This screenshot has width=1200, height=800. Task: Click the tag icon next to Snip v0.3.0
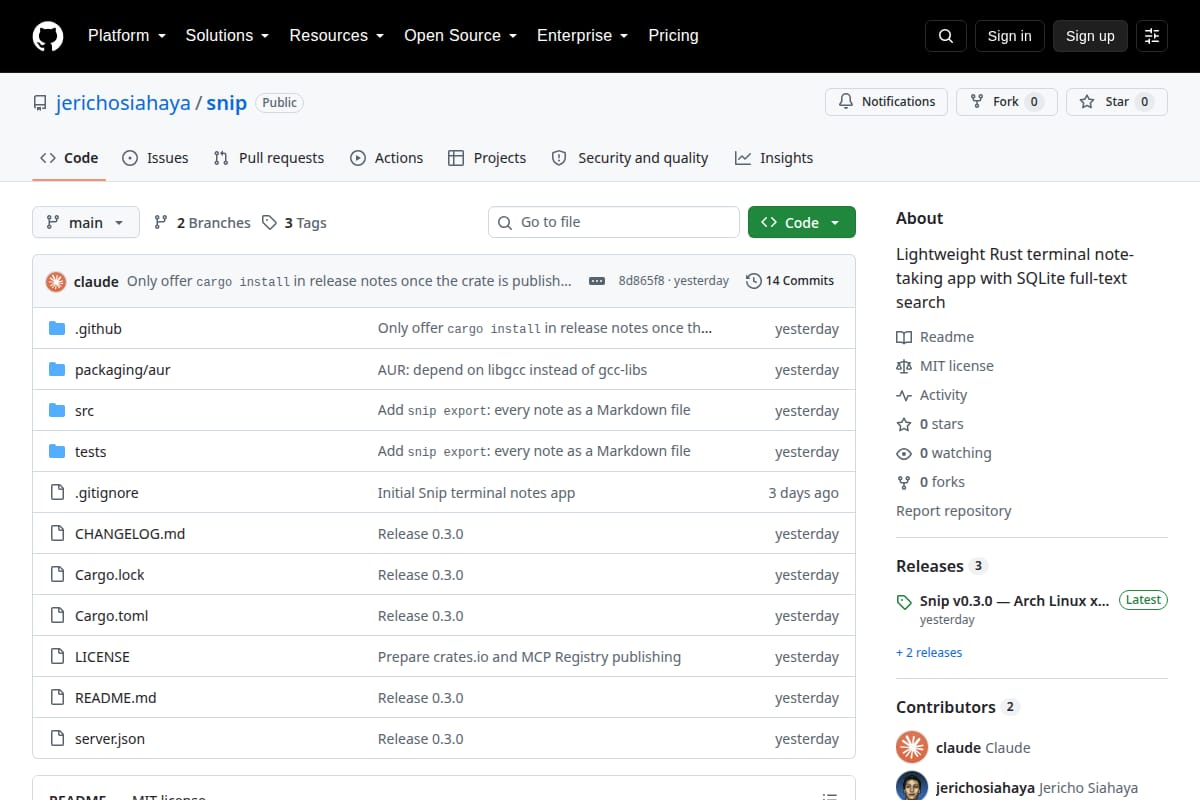(904, 602)
